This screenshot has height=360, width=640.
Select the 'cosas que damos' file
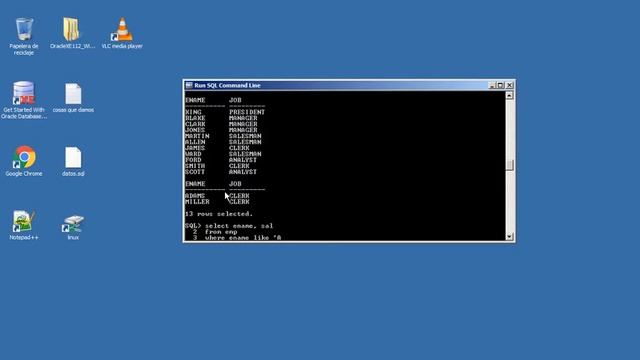click(x=73, y=98)
